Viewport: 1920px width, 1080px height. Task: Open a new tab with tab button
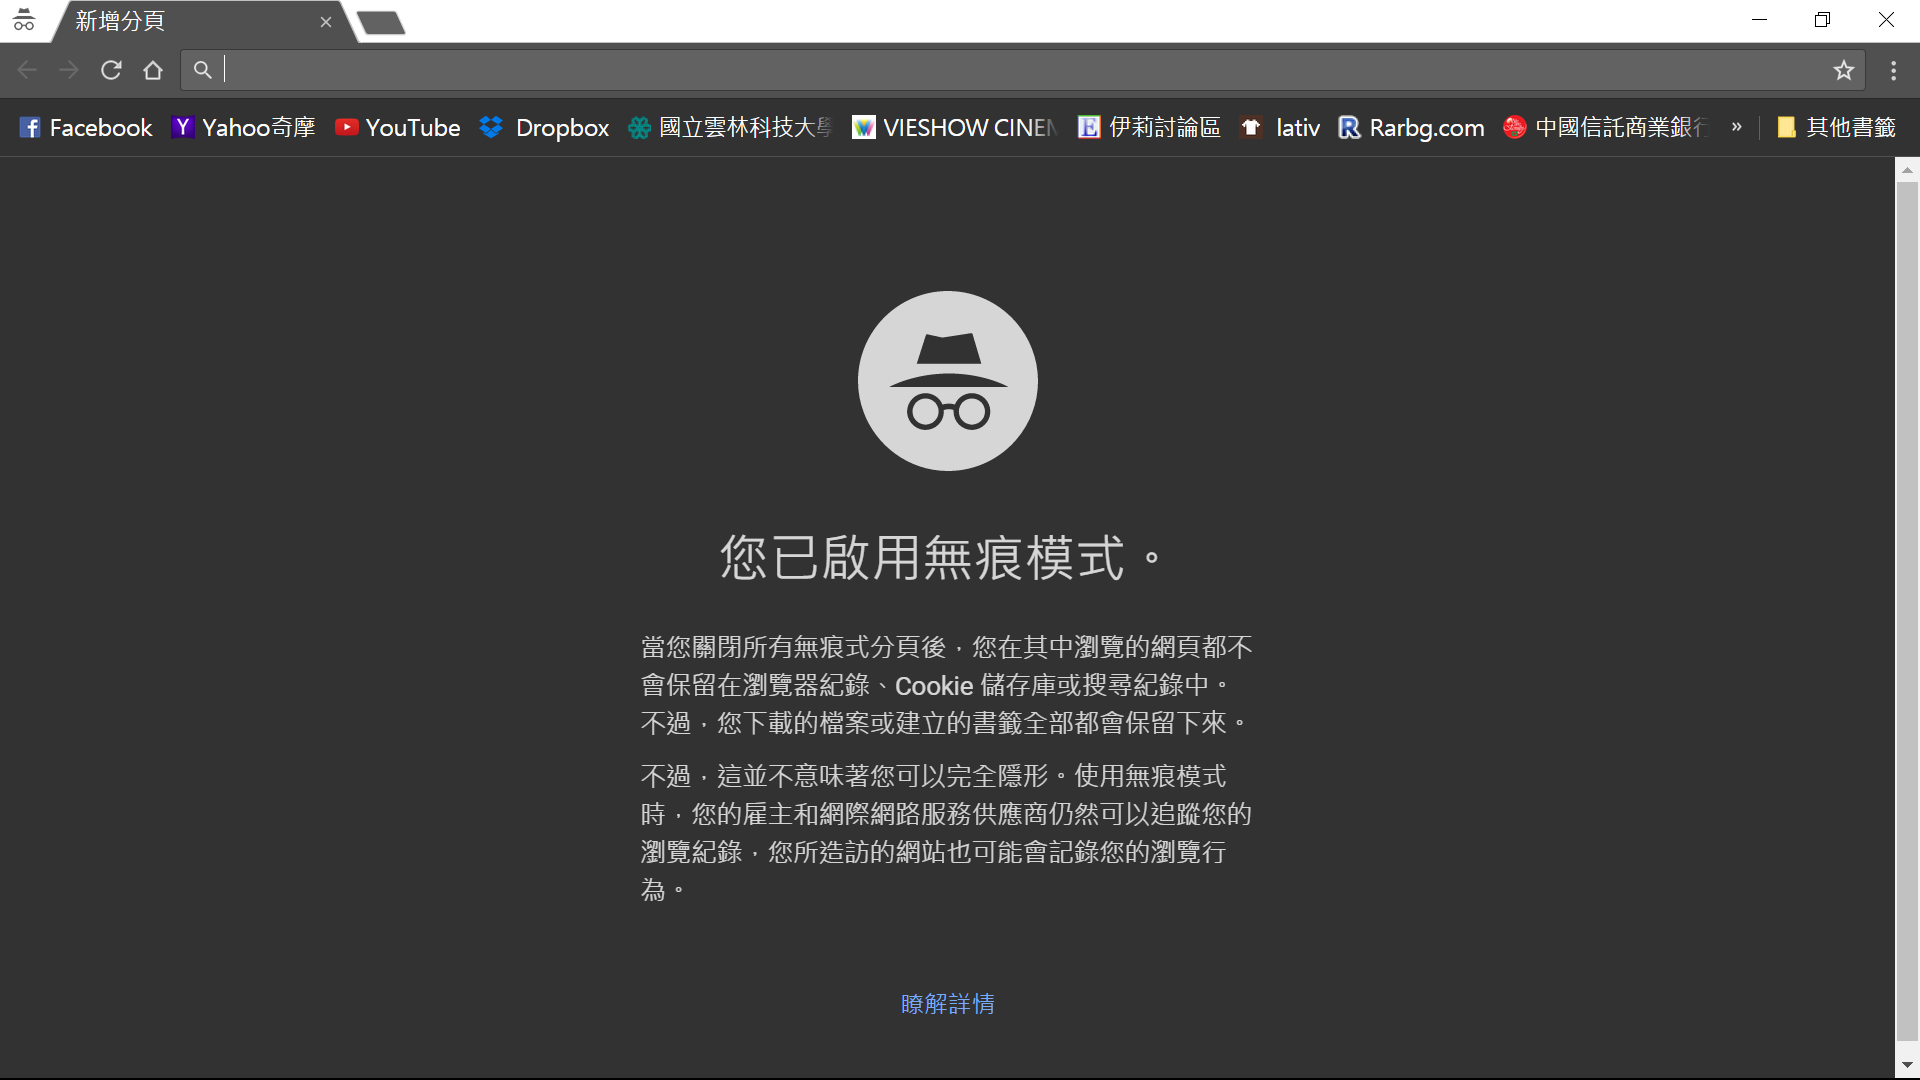(381, 22)
